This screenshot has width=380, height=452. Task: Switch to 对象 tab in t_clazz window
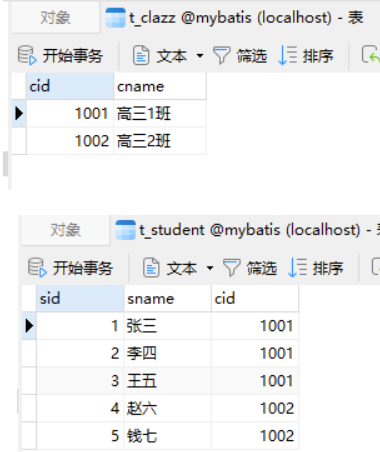pyautogui.click(x=55, y=18)
